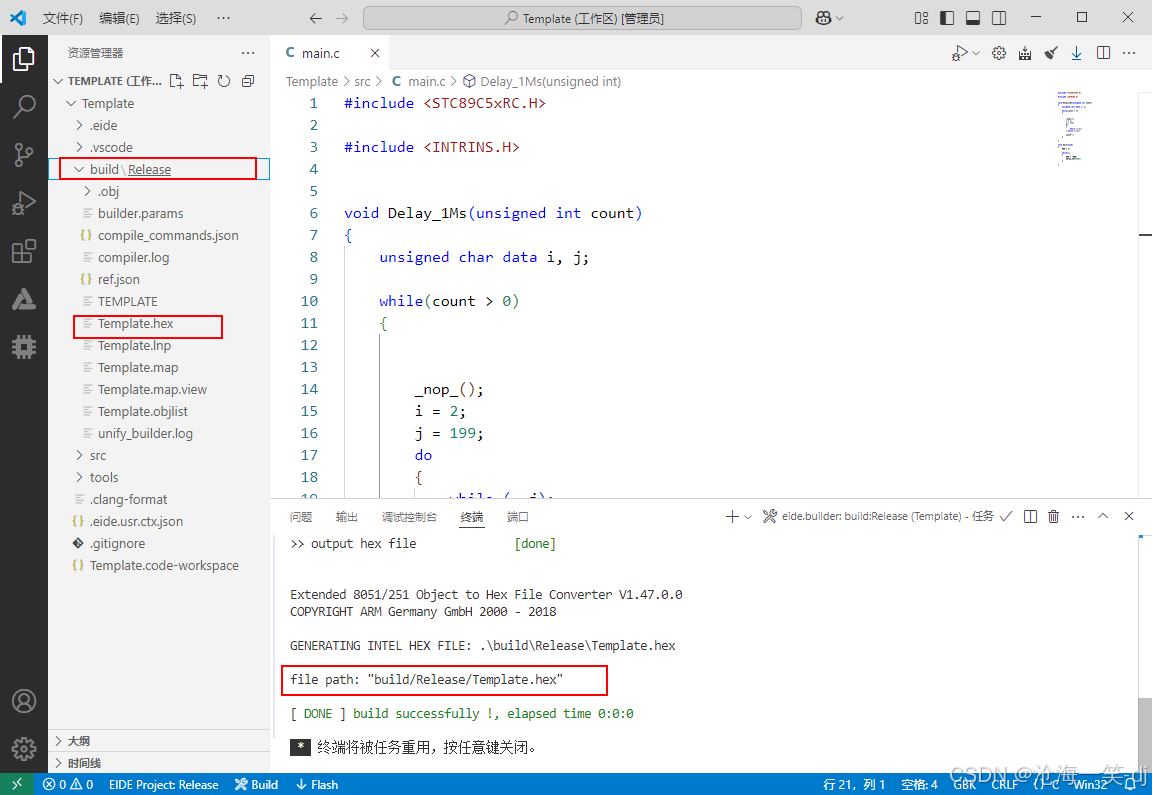
Task: Open explorer panel more actions ellipsis
Action: tap(248, 53)
